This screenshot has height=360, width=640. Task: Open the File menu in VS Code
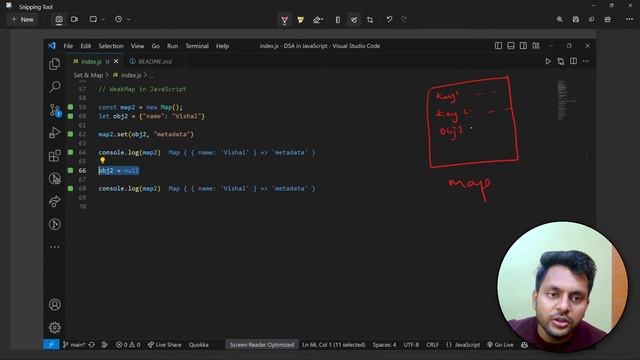coord(68,46)
